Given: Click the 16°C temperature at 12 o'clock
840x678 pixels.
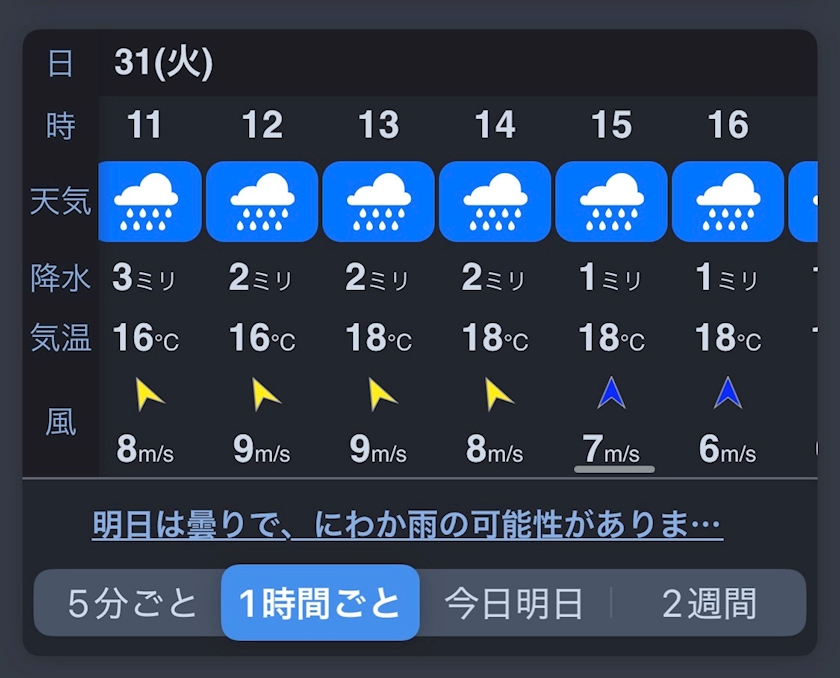Looking at the screenshot, I should coord(262,339).
